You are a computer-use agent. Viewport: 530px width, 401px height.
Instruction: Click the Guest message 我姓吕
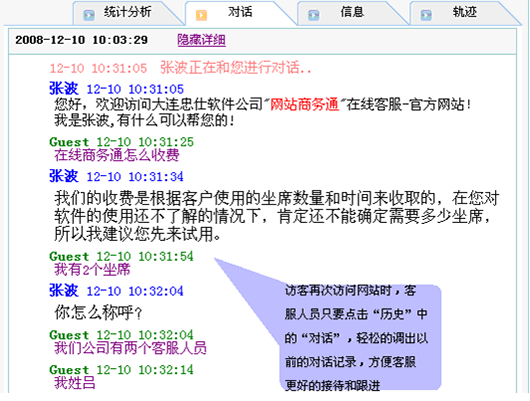pos(75,383)
